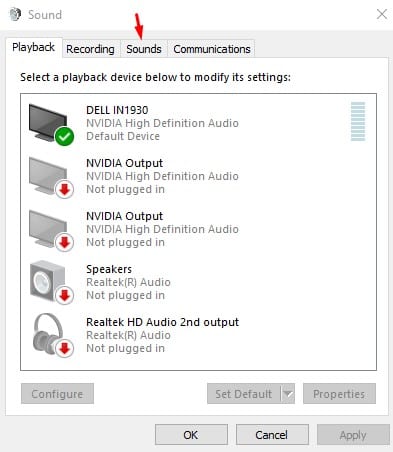This screenshot has width=393, height=452.
Task: Click Realtek(R) Audio text under Speakers
Action: tap(128, 282)
